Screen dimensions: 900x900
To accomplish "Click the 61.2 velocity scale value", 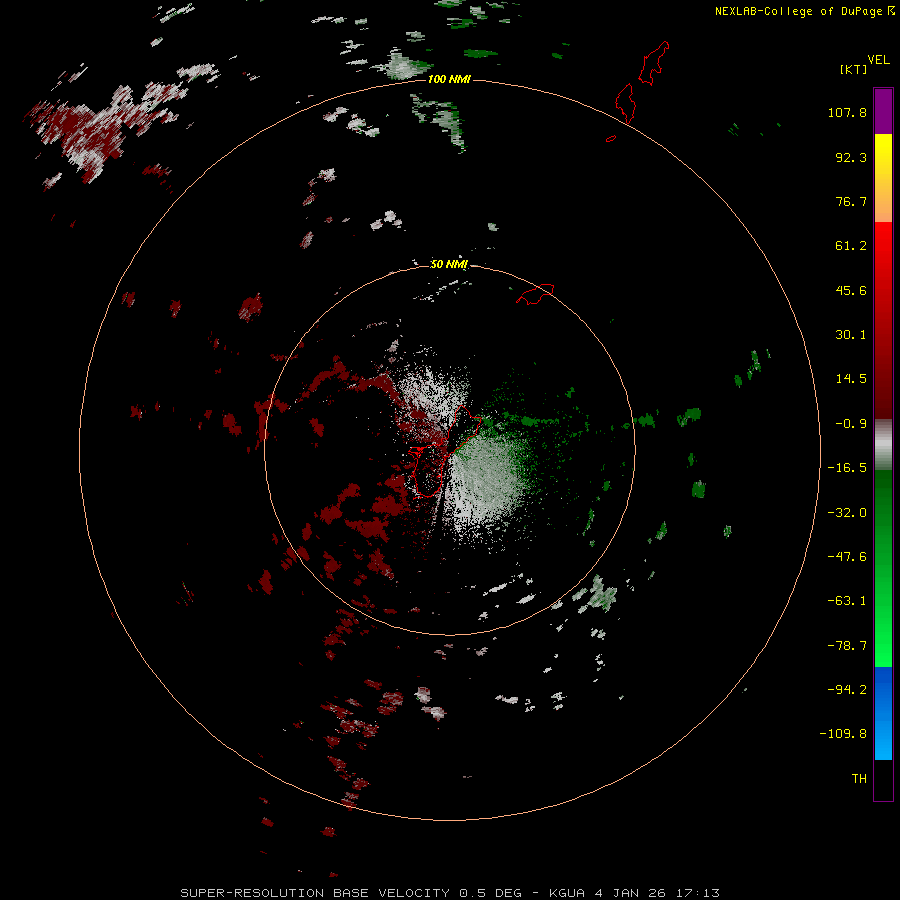I will (851, 246).
